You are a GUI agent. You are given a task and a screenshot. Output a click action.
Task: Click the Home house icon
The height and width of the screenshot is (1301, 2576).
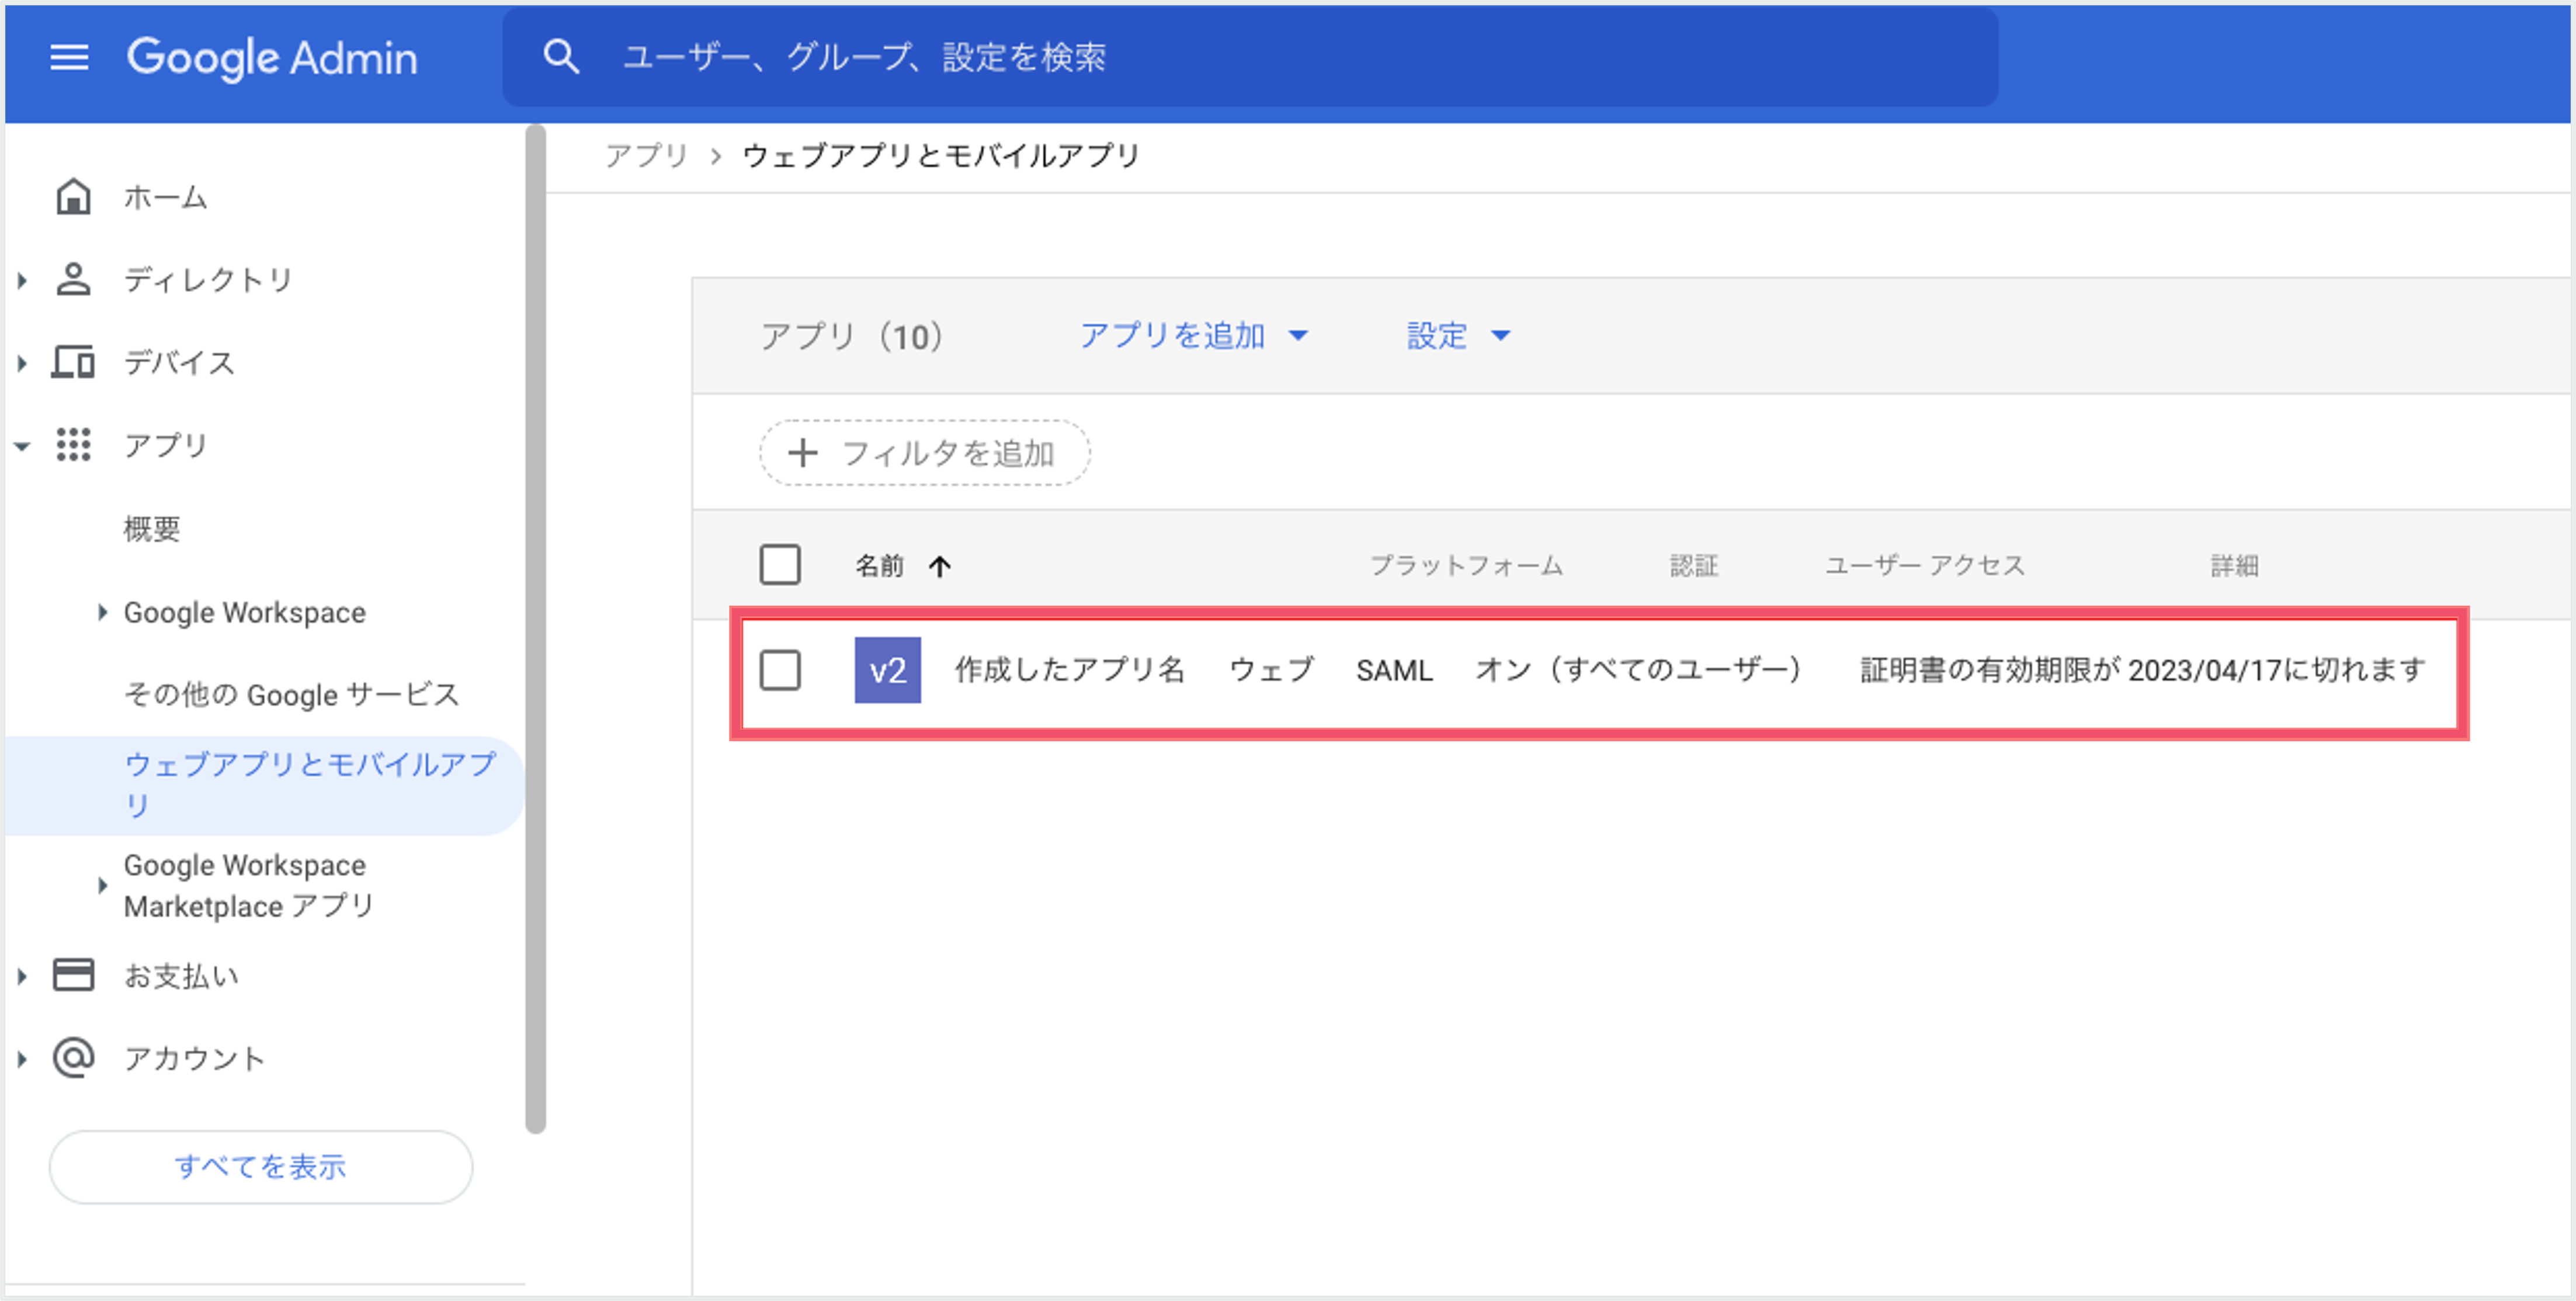click(x=73, y=197)
